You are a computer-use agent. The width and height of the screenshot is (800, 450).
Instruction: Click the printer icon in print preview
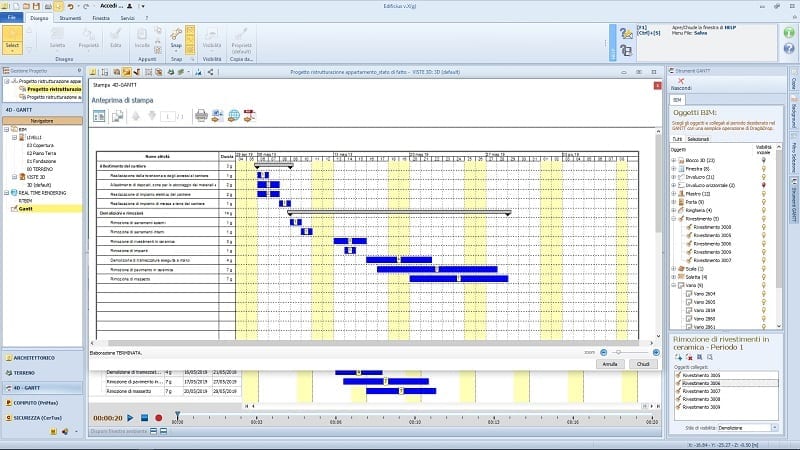(201, 115)
